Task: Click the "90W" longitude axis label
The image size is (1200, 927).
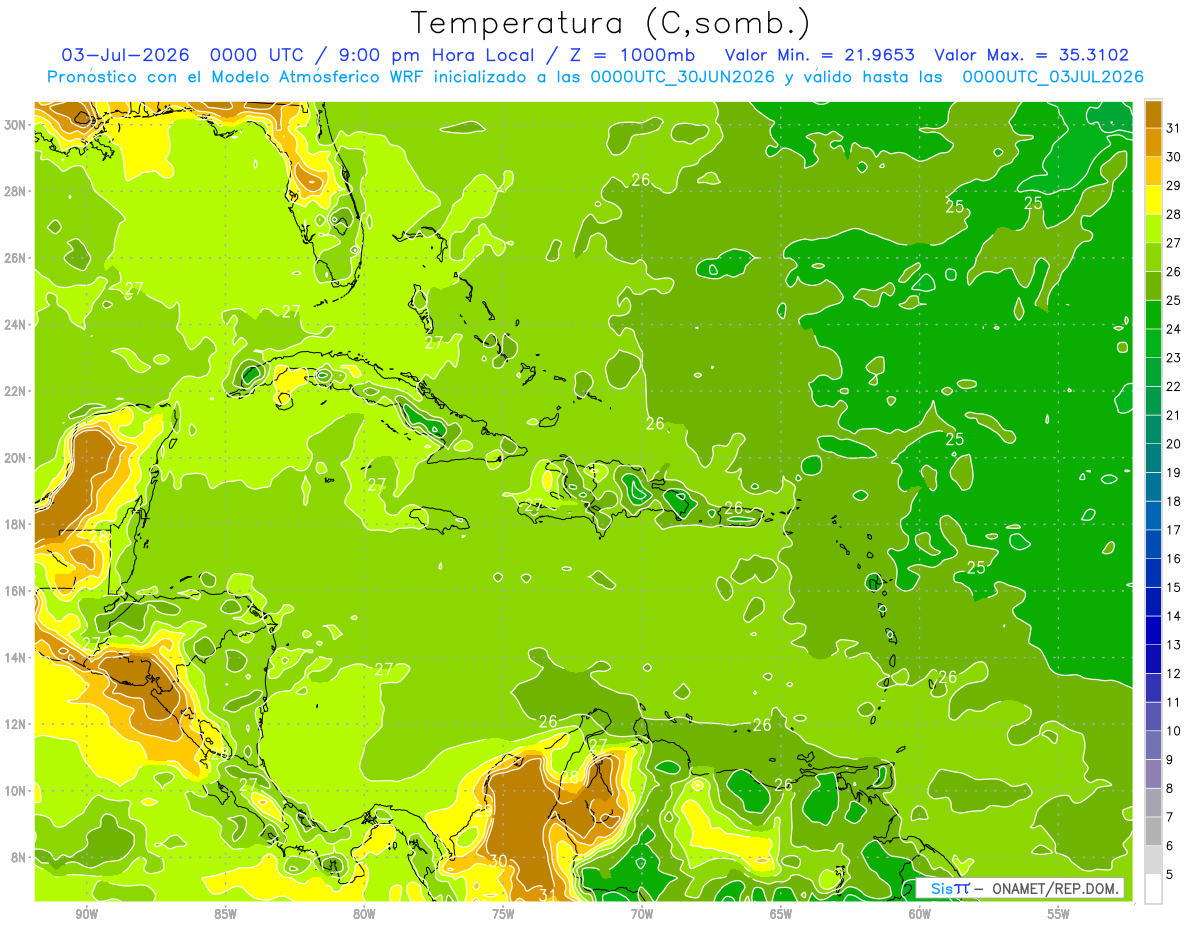Action: [x=87, y=915]
